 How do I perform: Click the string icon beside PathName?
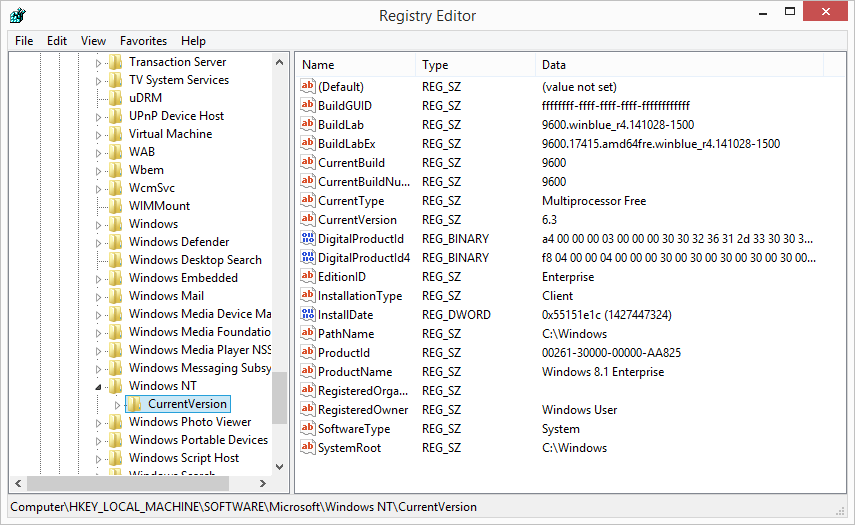click(308, 334)
